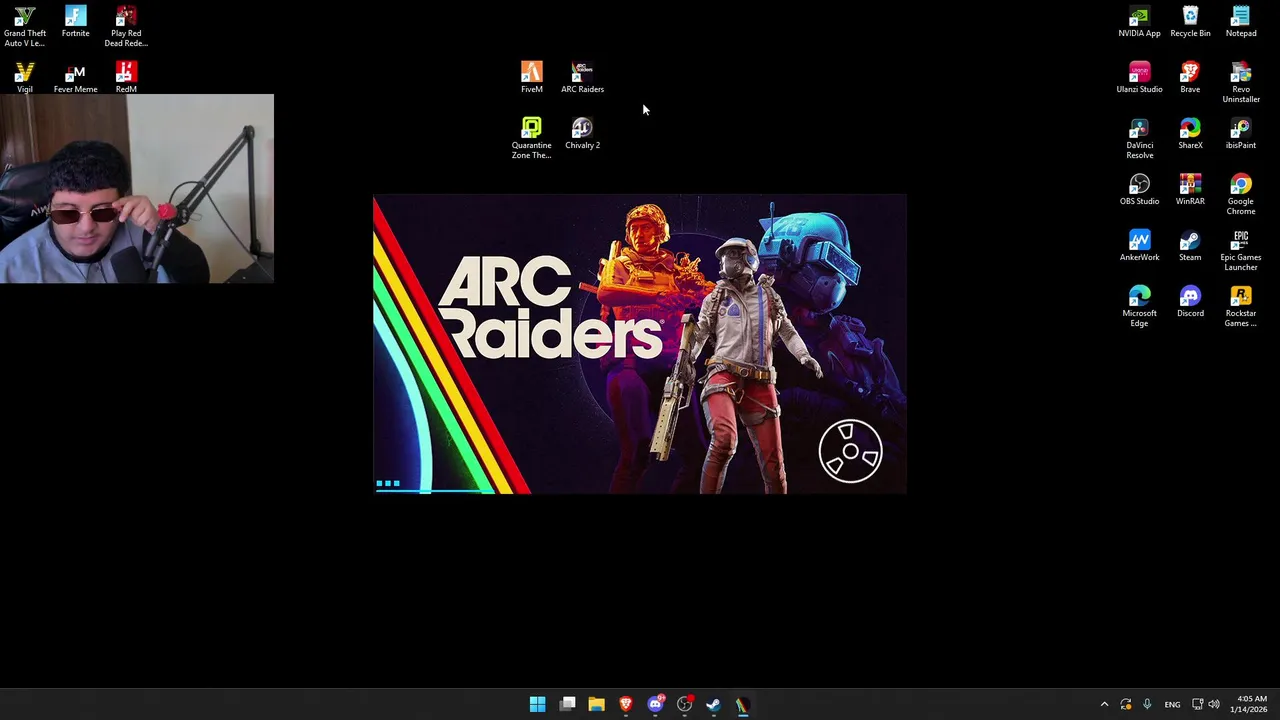
Task: Select the ARC Raiders desktop shortcut
Action: [582, 78]
